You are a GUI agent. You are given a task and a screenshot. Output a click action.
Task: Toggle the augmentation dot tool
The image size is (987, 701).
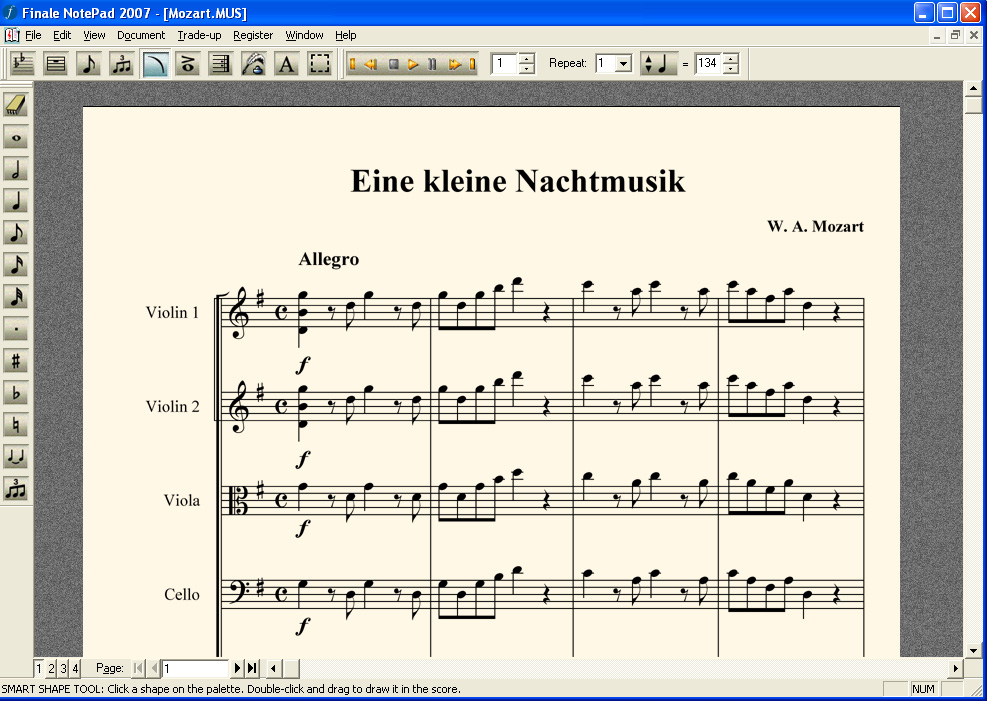pos(15,329)
